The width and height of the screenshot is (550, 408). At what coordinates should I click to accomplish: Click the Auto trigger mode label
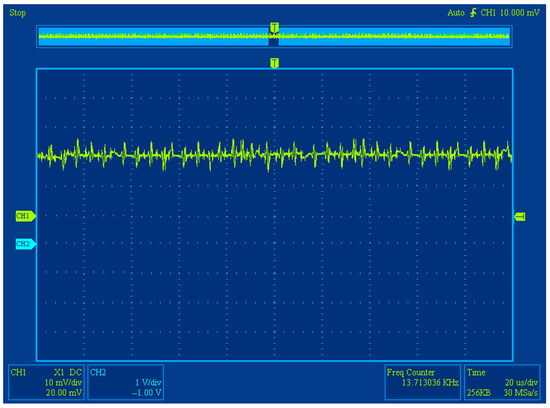coord(456,13)
